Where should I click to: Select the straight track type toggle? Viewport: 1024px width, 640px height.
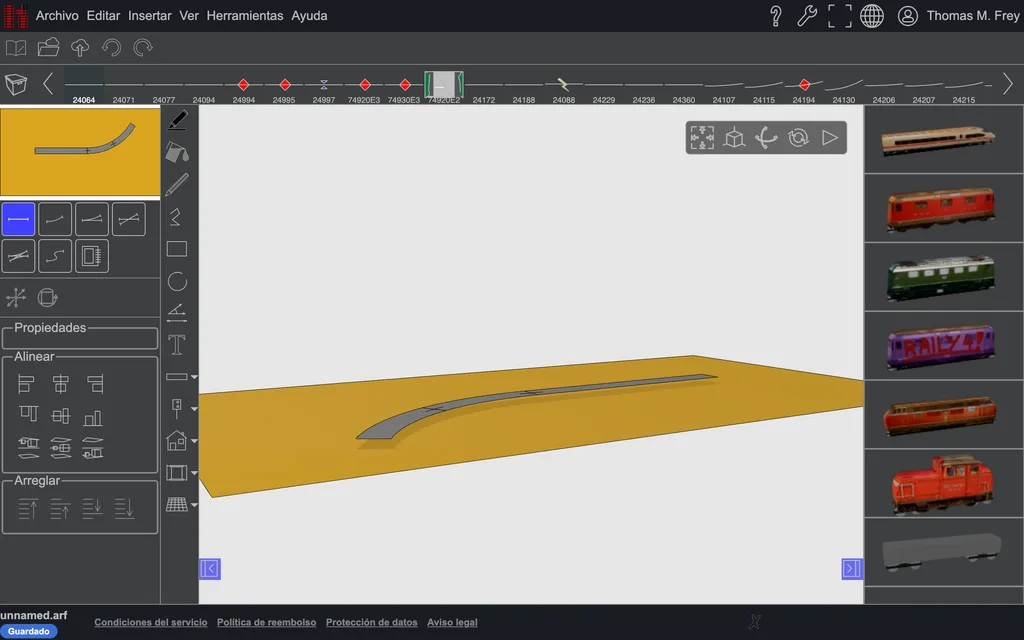tap(18, 219)
